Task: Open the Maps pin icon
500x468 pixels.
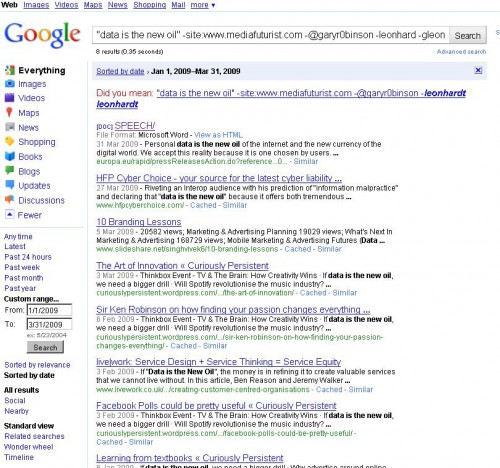Action: (x=10, y=112)
